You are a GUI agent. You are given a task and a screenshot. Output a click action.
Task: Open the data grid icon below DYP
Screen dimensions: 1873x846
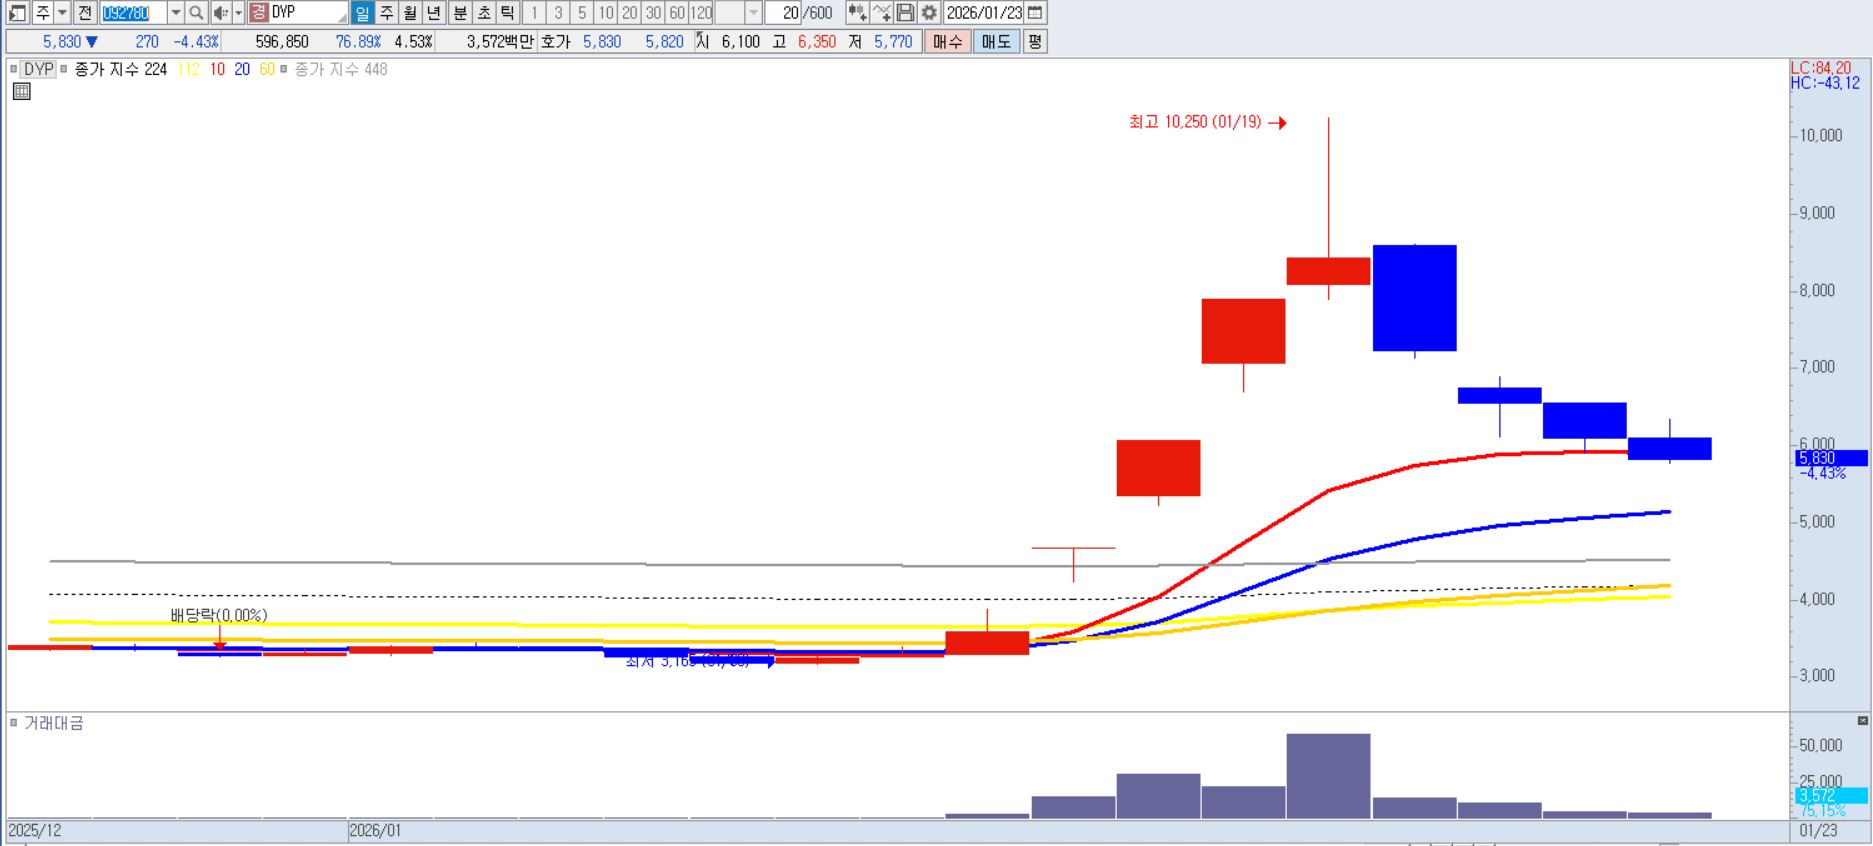click(x=22, y=92)
